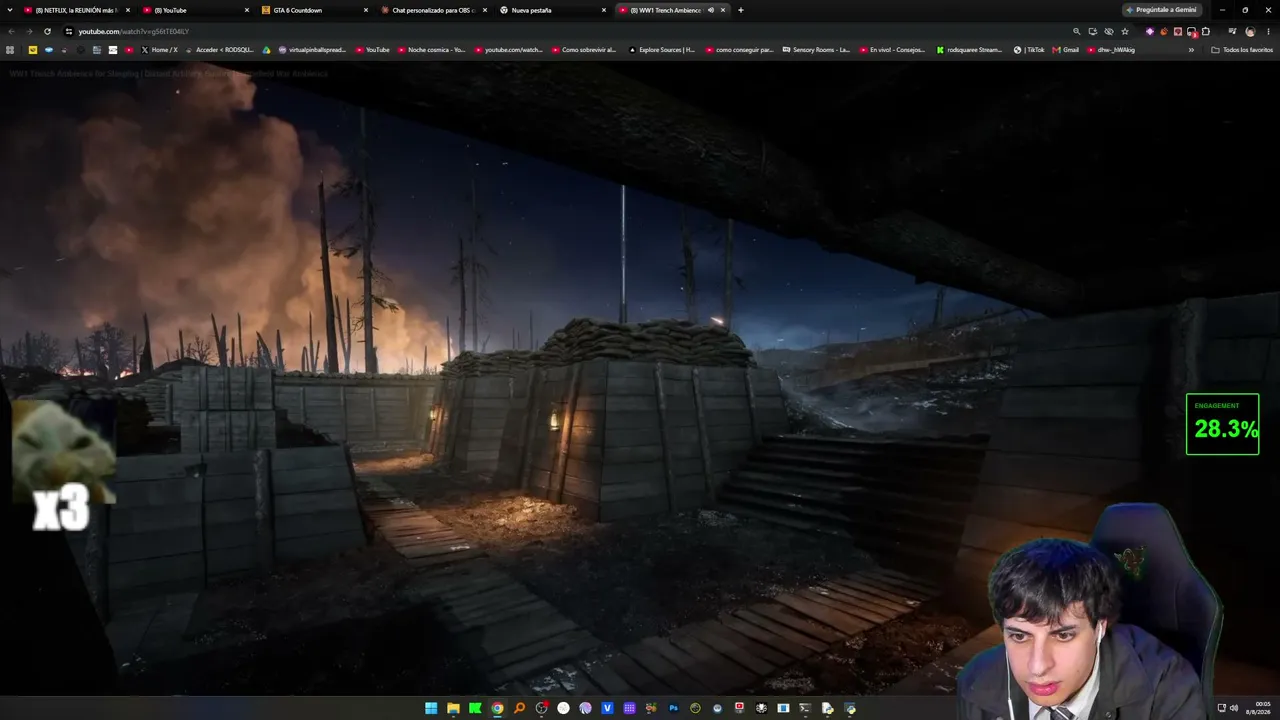View site information icon in address bar
Viewport: 1280px width, 720px height.
pyautogui.click(x=68, y=31)
